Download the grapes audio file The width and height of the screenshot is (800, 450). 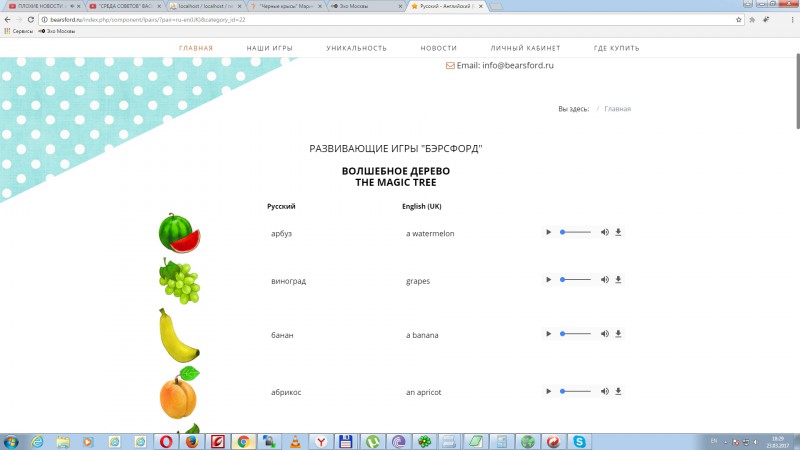pyautogui.click(x=618, y=280)
